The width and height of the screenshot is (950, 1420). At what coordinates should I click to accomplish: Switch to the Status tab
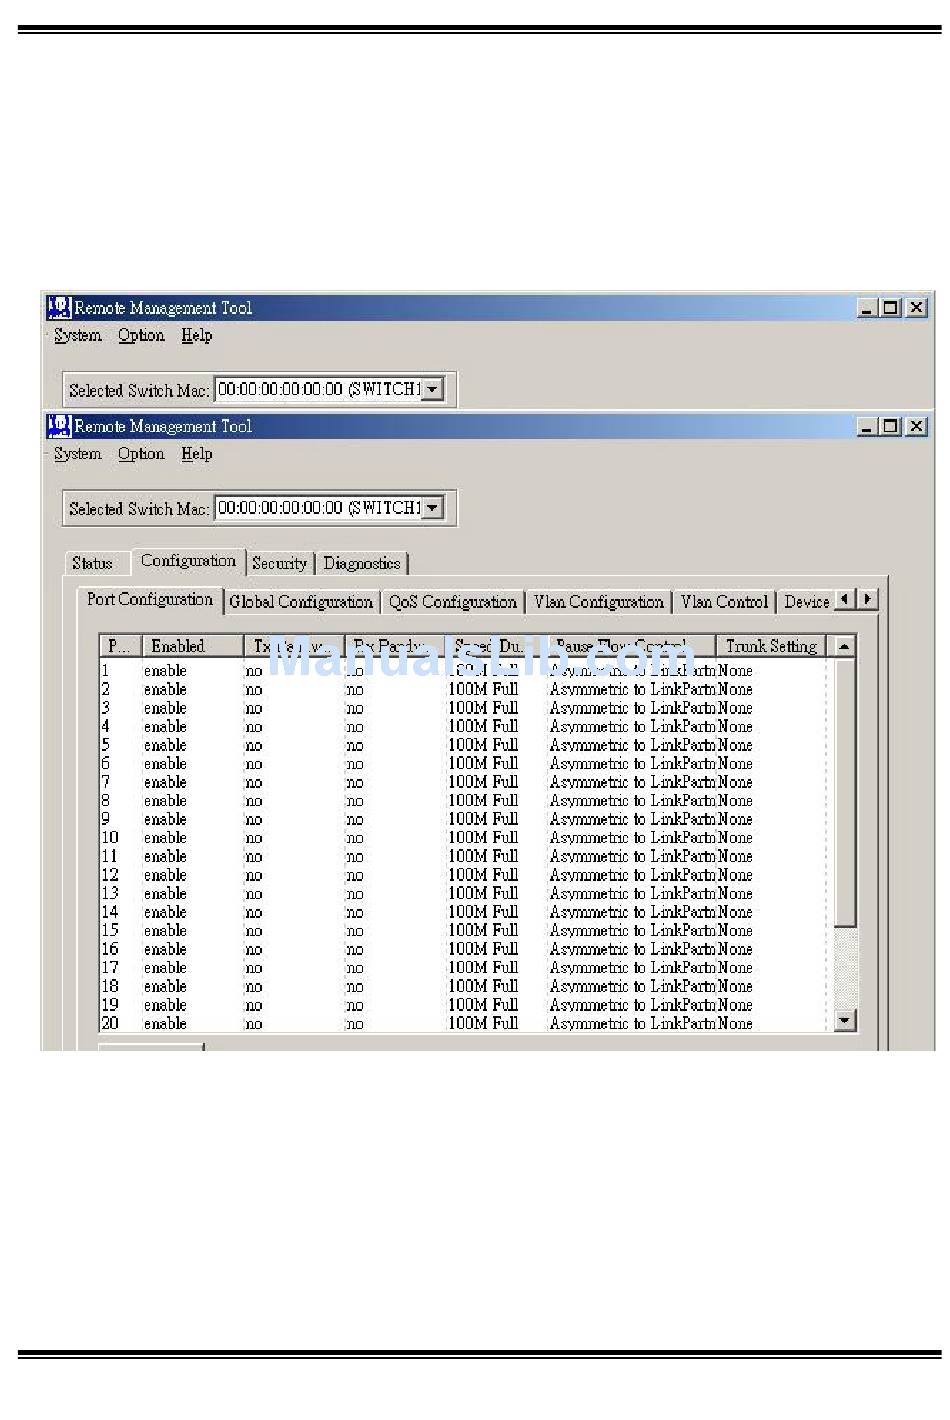coord(92,564)
